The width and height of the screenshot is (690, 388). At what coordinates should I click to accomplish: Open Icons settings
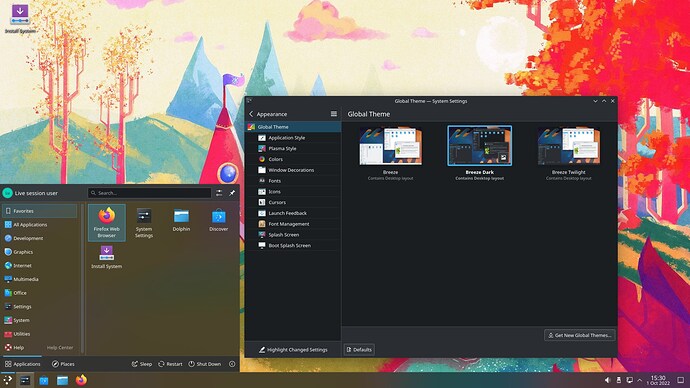pos(293,191)
